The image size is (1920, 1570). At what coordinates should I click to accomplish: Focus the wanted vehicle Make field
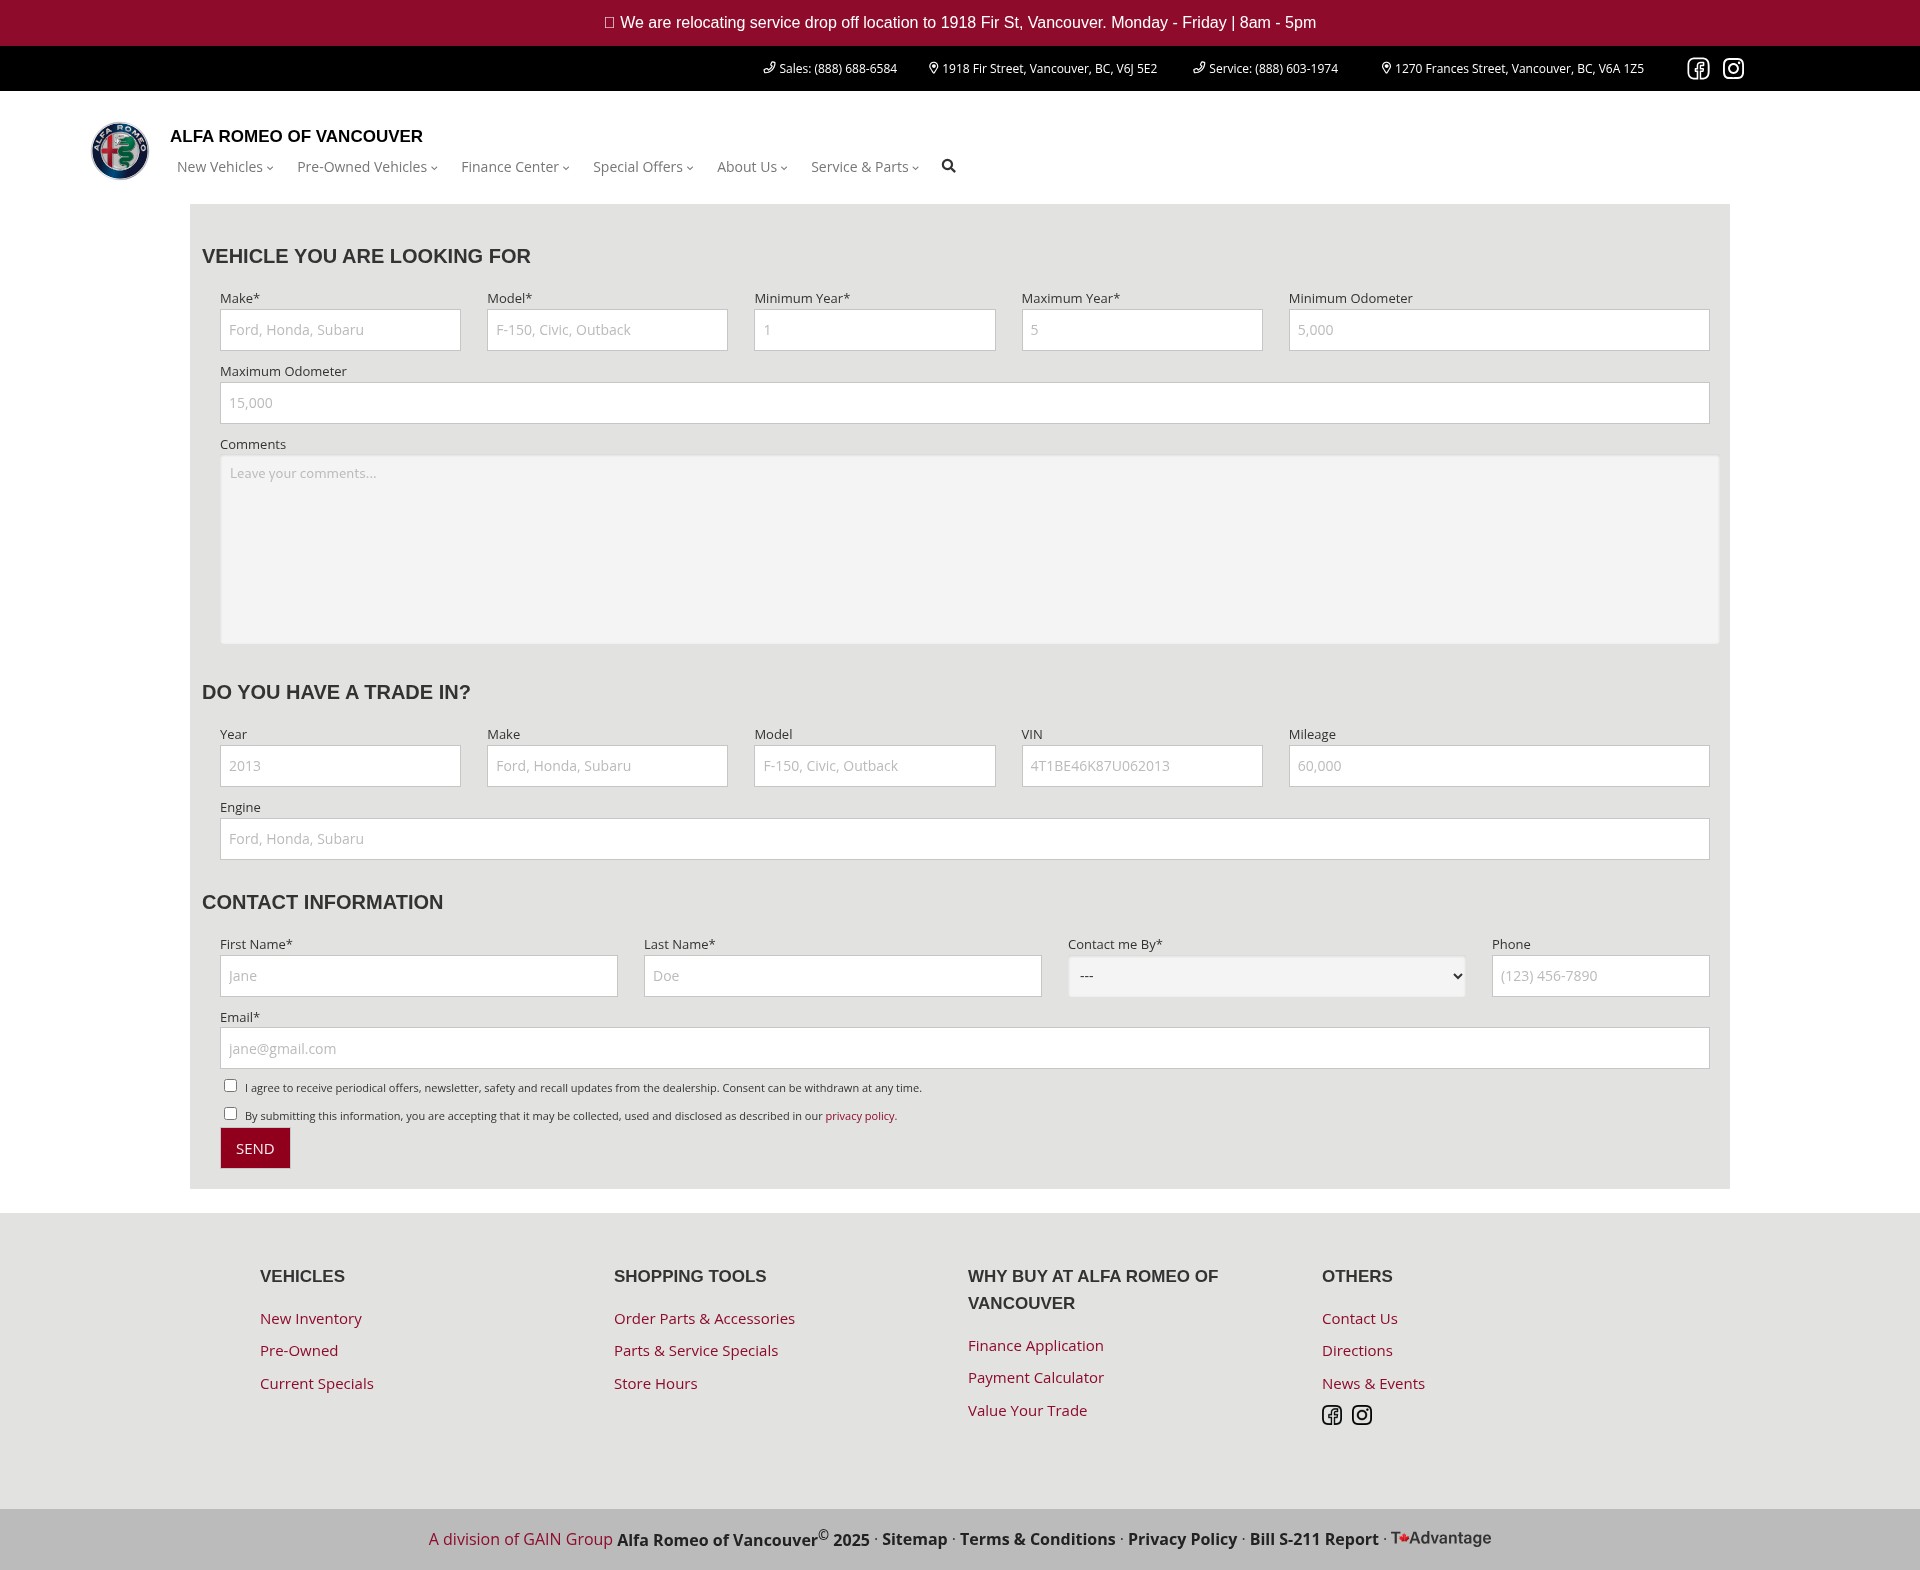point(340,330)
